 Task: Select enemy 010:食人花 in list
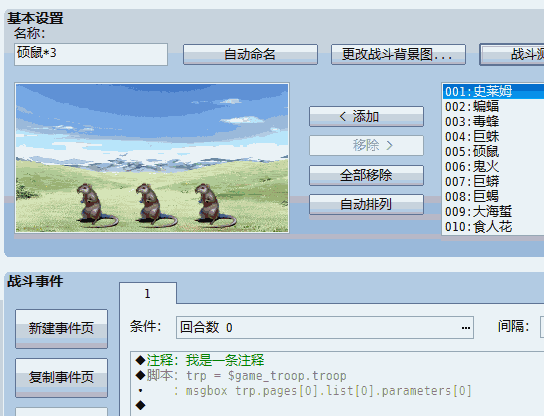pos(493,227)
